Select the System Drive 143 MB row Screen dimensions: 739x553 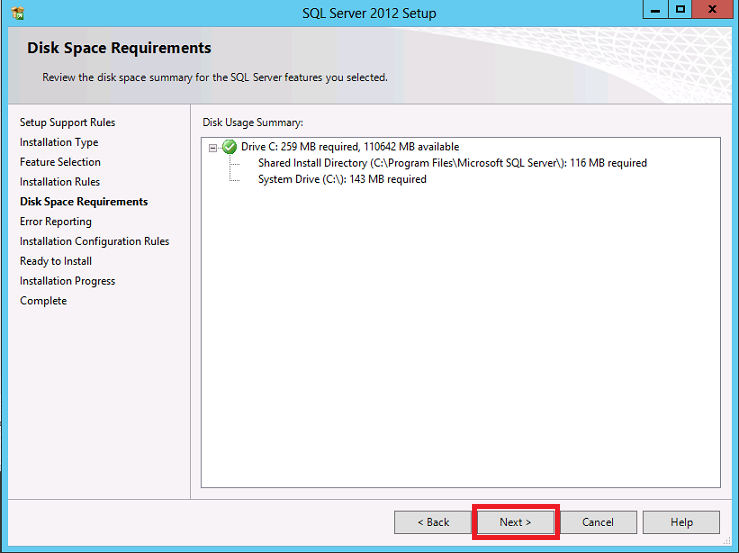pyautogui.click(x=342, y=179)
